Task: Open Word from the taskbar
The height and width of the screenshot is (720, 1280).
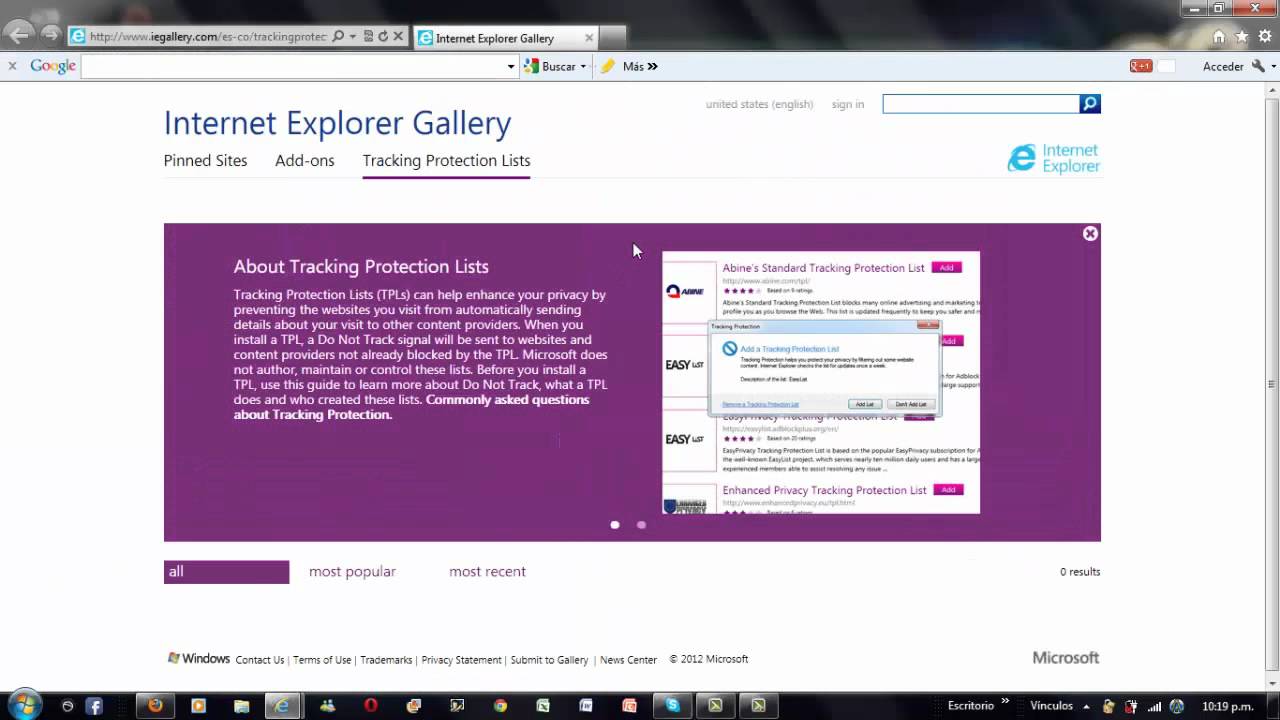Action: [586, 706]
